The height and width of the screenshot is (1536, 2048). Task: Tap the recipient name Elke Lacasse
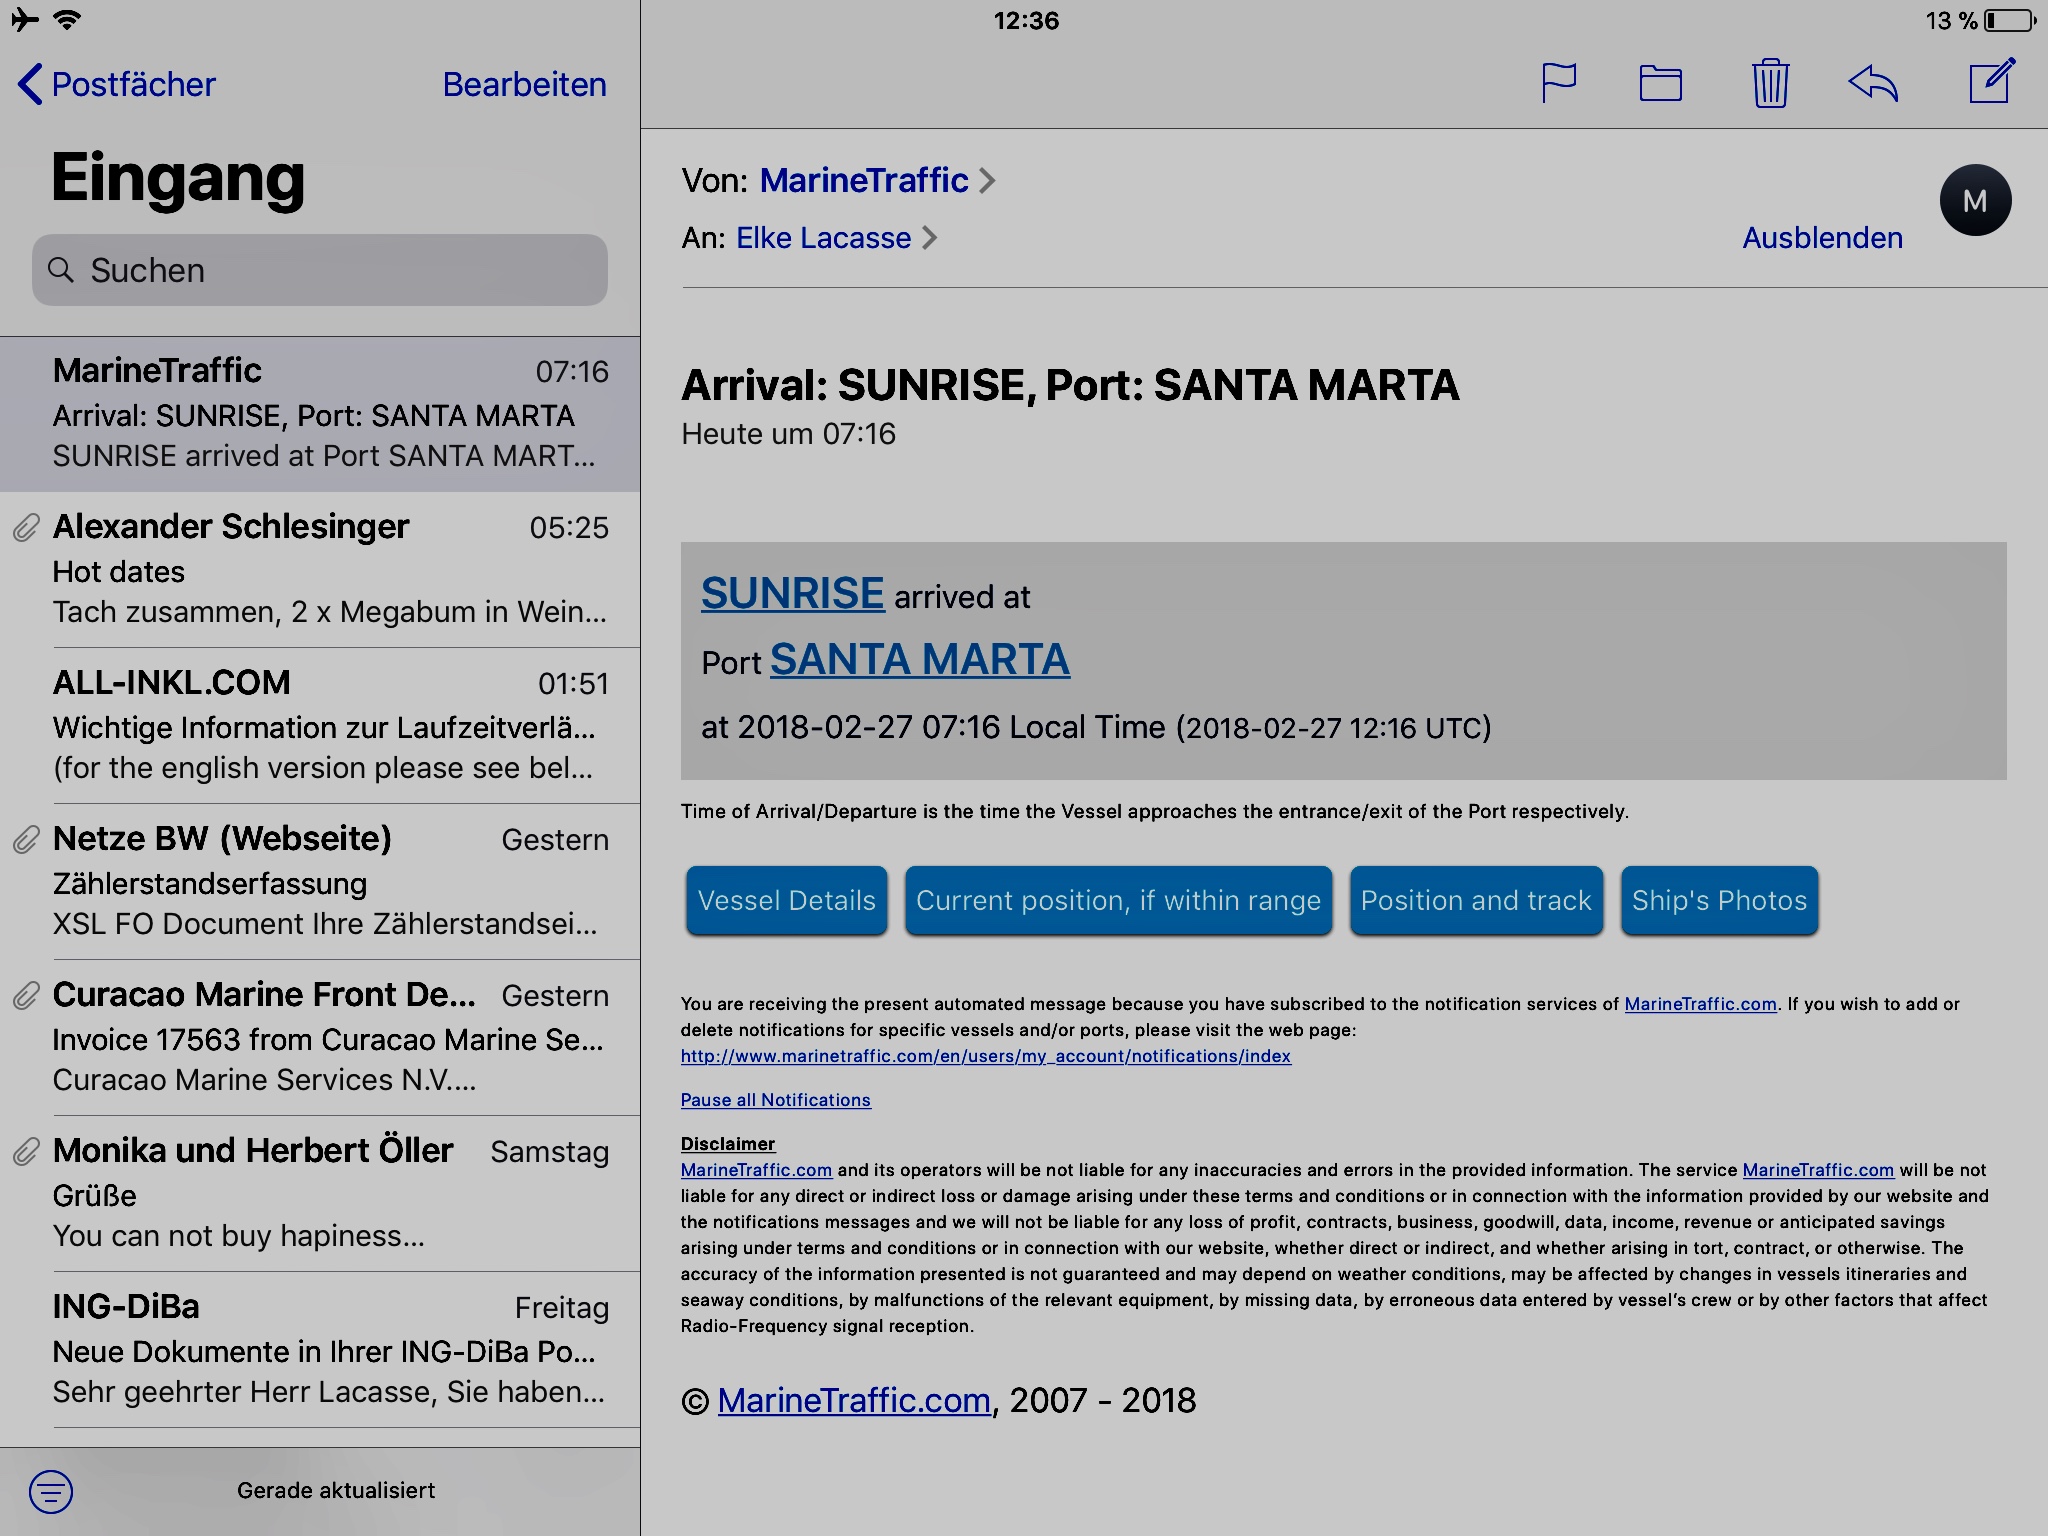824,238
